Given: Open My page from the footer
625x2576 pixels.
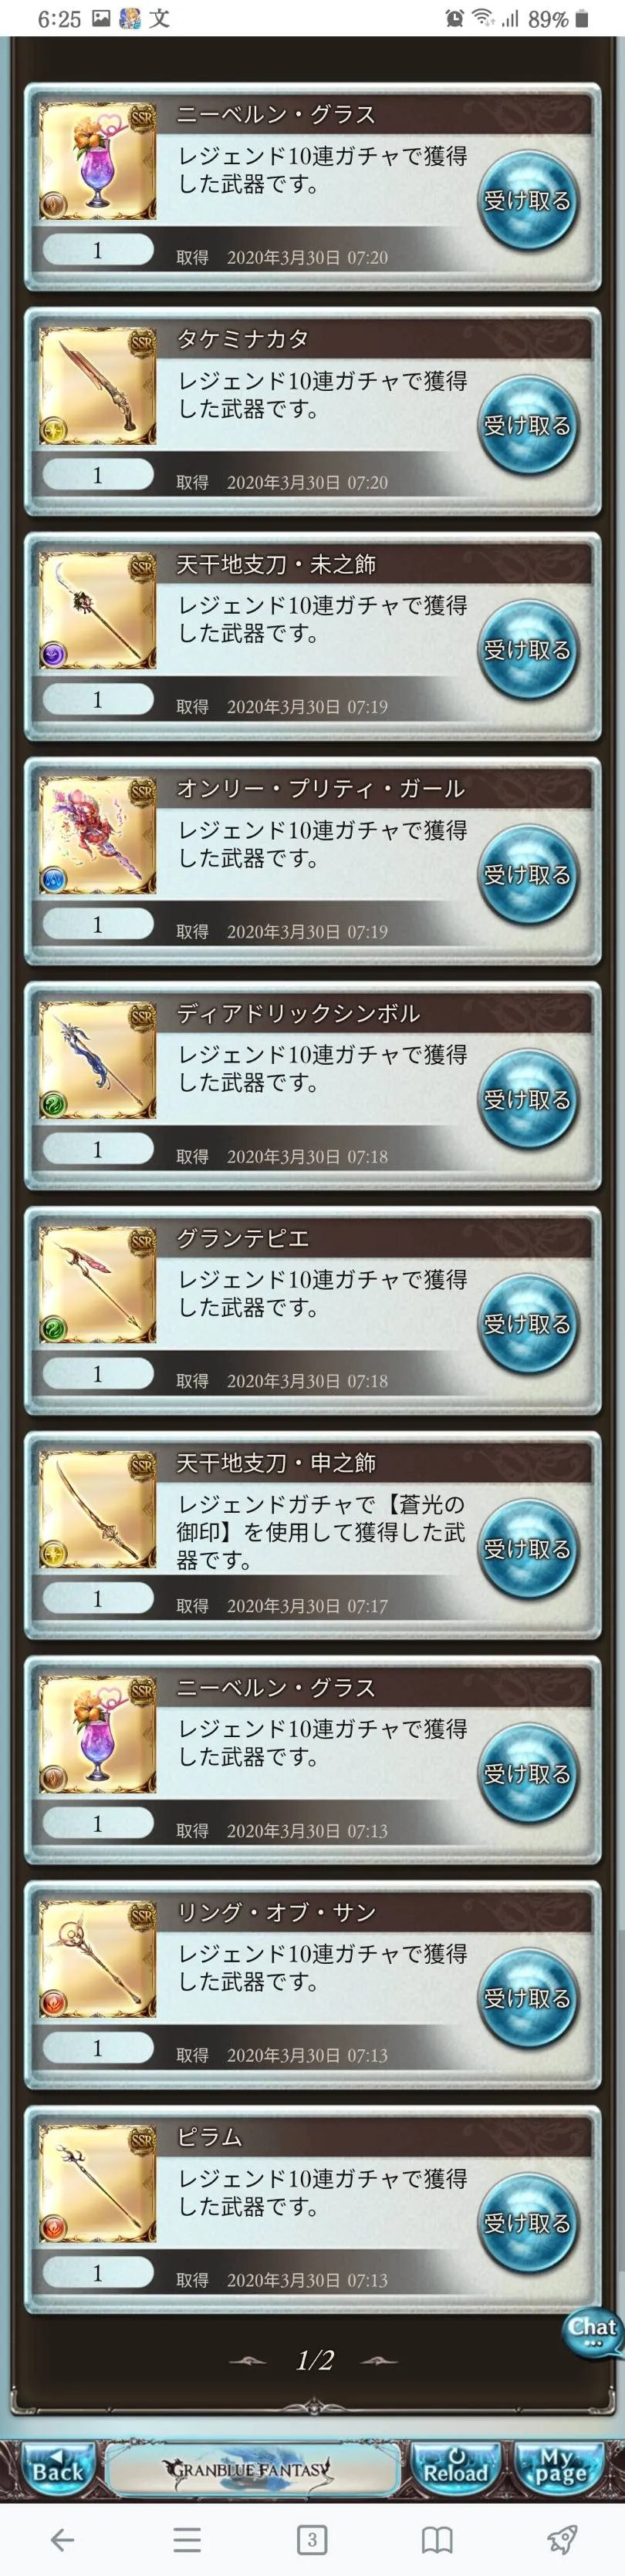Looking at the screenshot, I should [559, 2469].
